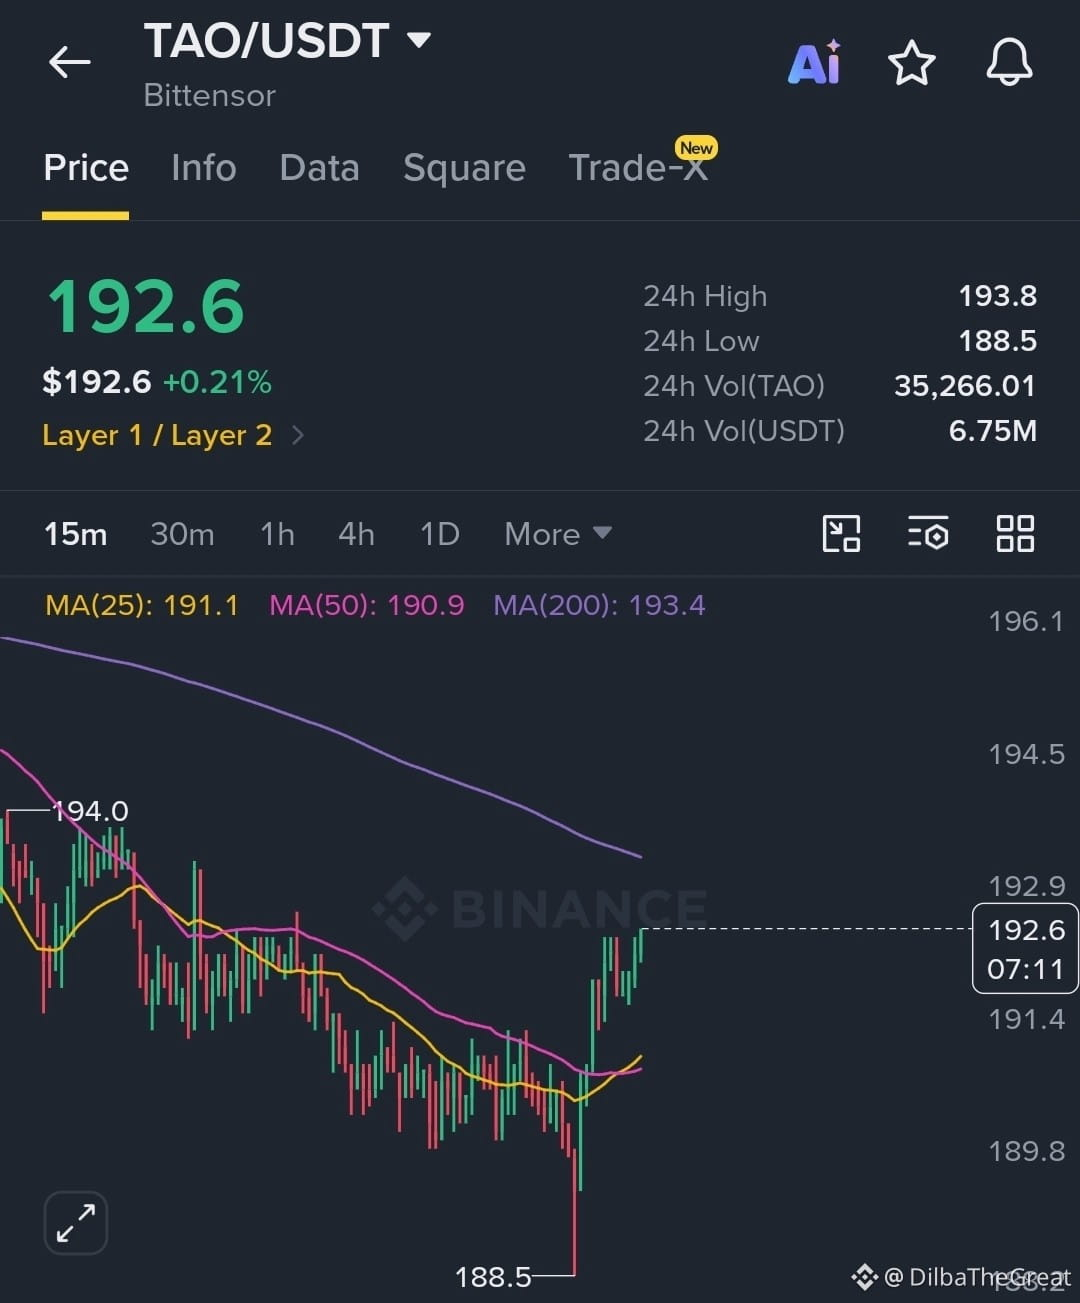Tap the +0.21% change value
The width and height of the screenshot is (1080, 1303).
tap(217, 382)
